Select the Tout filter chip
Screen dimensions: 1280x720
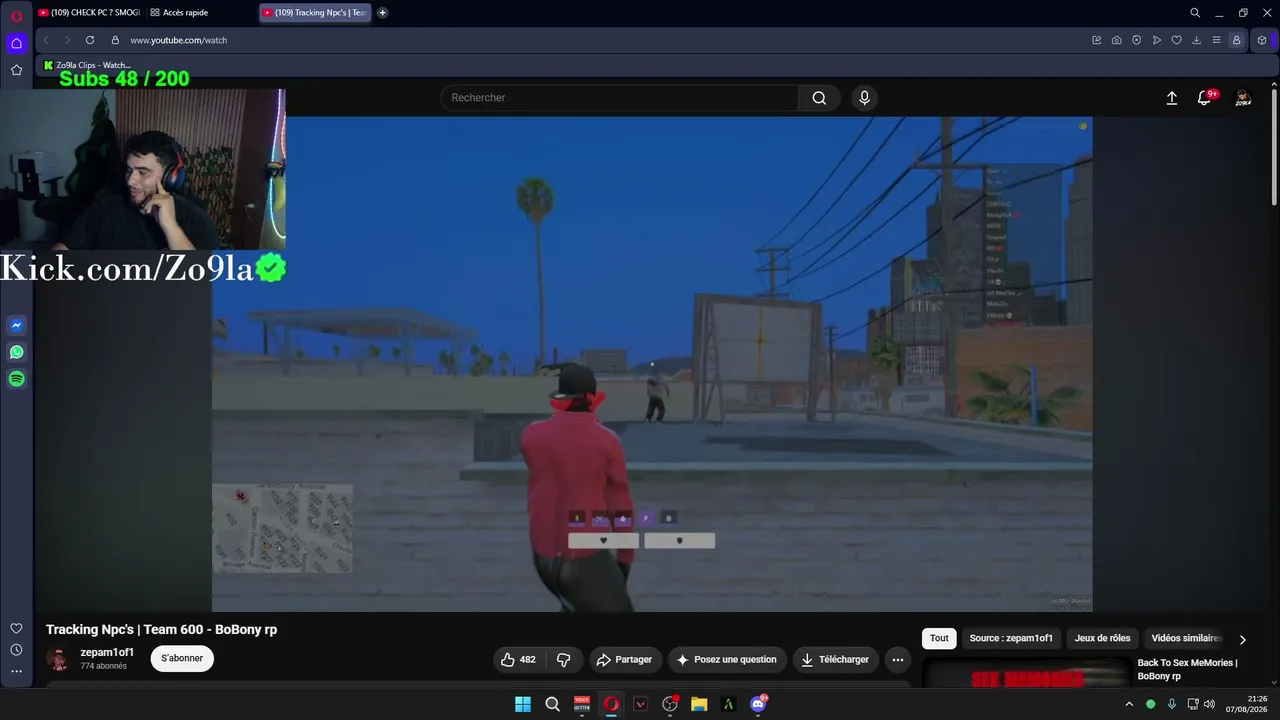[x=939, y=638]
